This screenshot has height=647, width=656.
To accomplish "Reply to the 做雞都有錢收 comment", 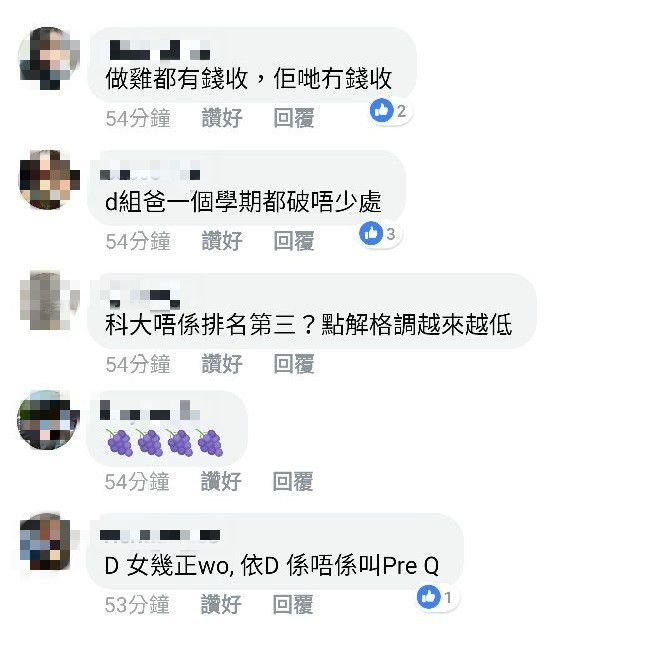I will [294, 118].
